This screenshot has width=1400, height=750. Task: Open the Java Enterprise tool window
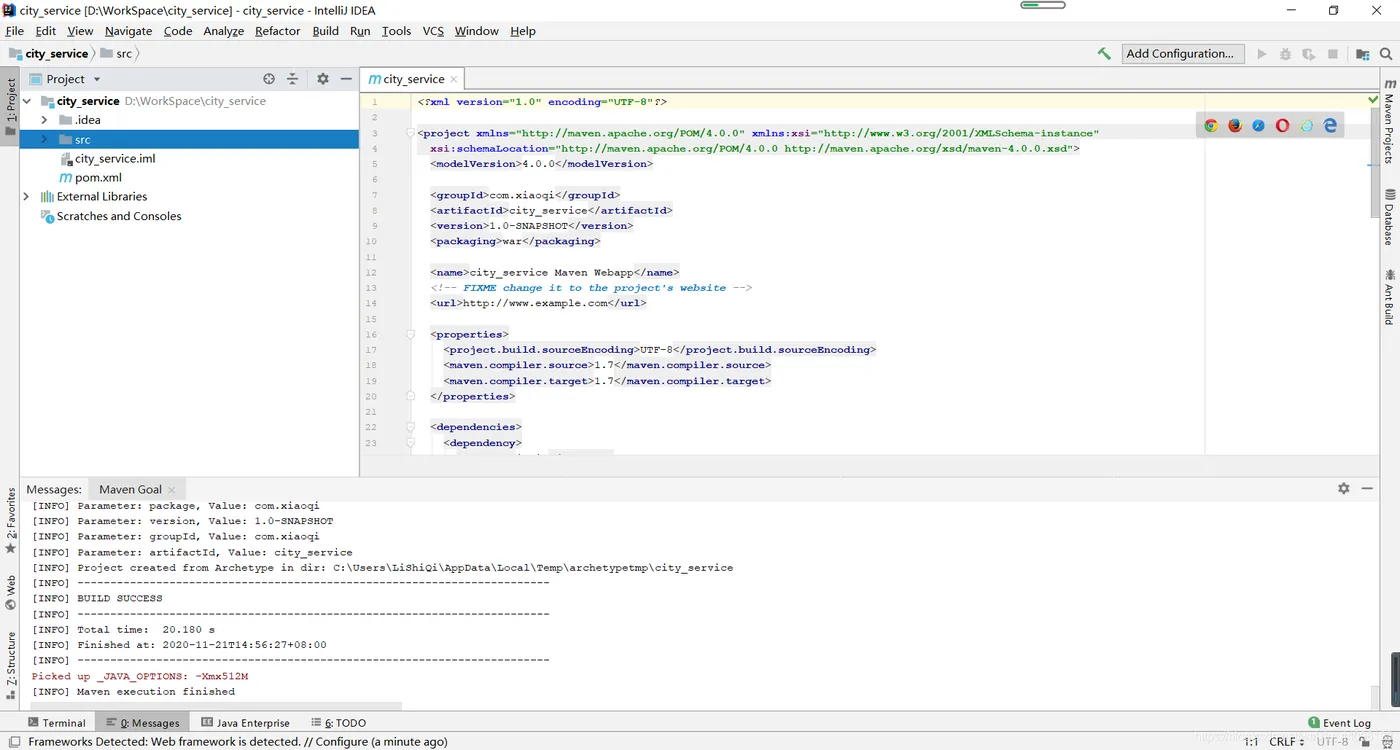245,723
